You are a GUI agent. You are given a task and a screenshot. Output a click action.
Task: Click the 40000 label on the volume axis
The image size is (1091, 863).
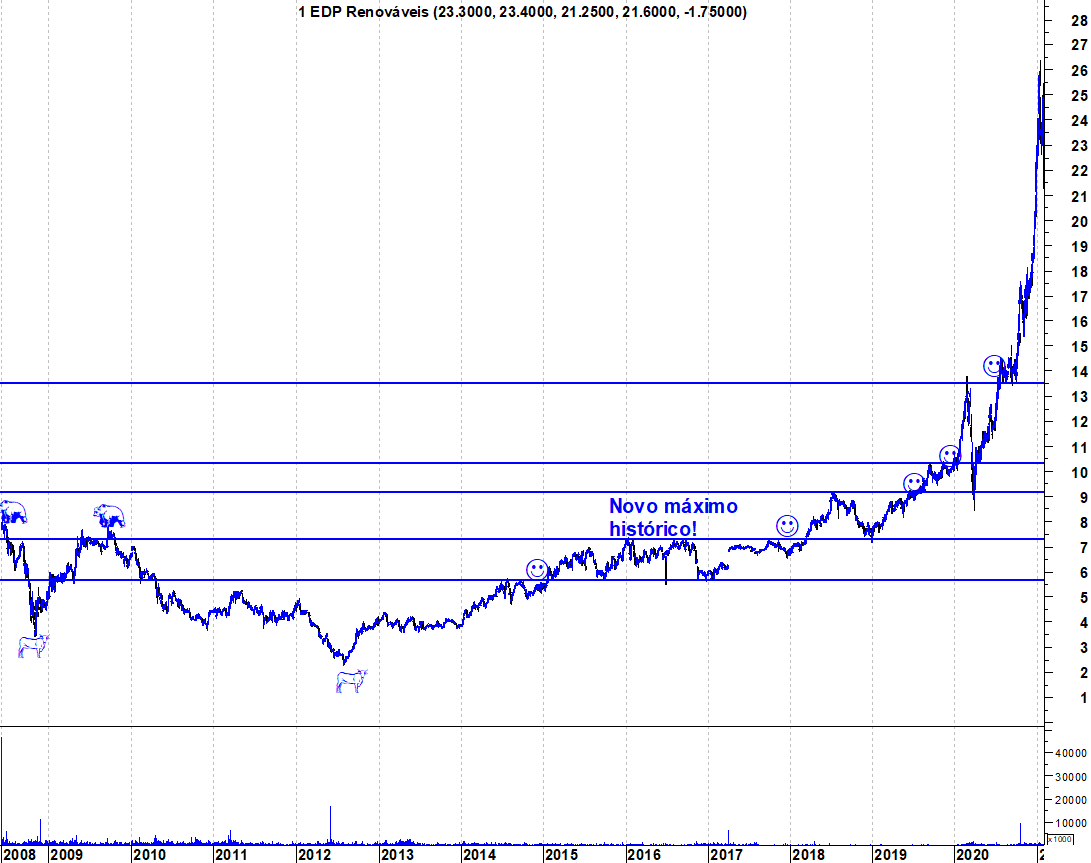pyautogui.click(x=1071, y=754)
